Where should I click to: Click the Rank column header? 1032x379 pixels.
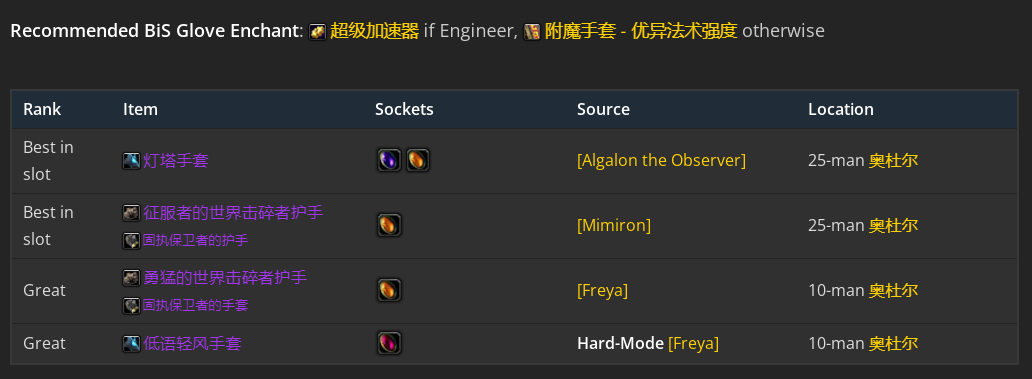[42, 109]
